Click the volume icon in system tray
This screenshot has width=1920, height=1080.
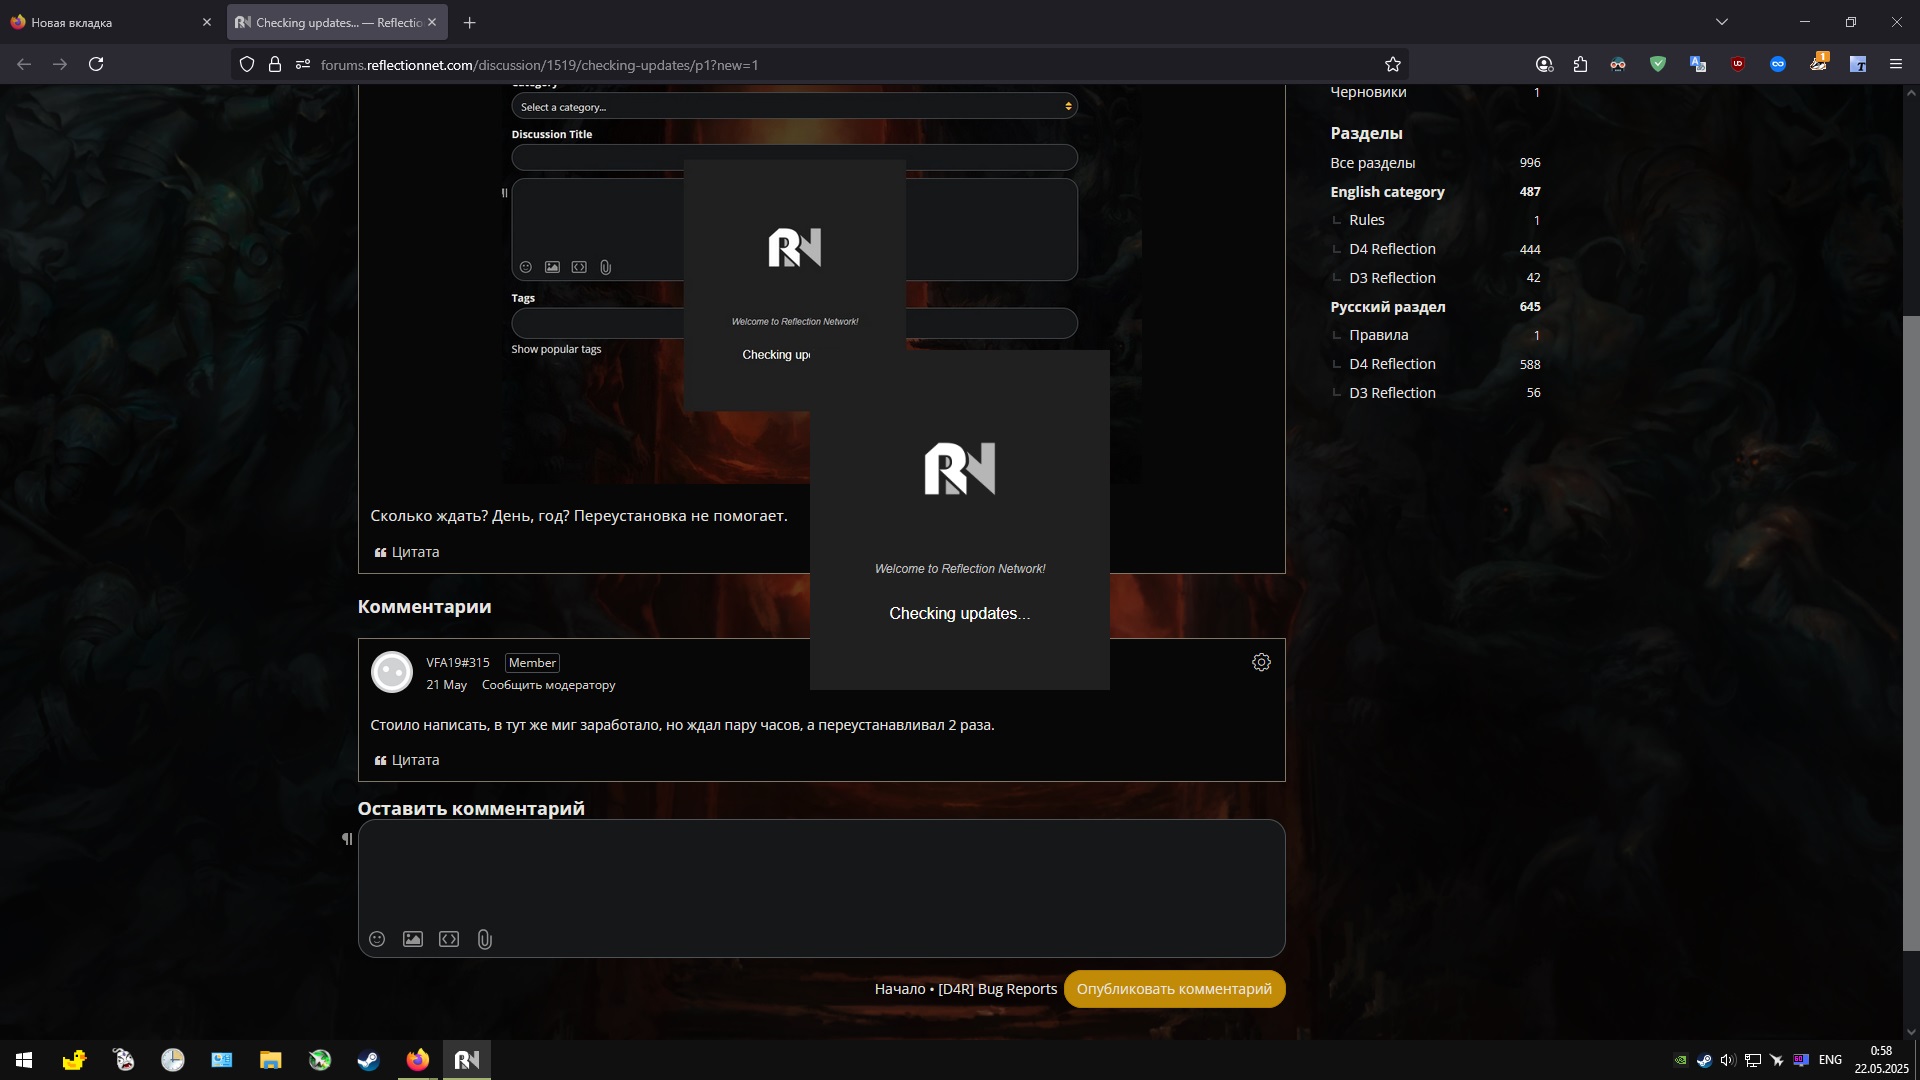(1727, 1060)
